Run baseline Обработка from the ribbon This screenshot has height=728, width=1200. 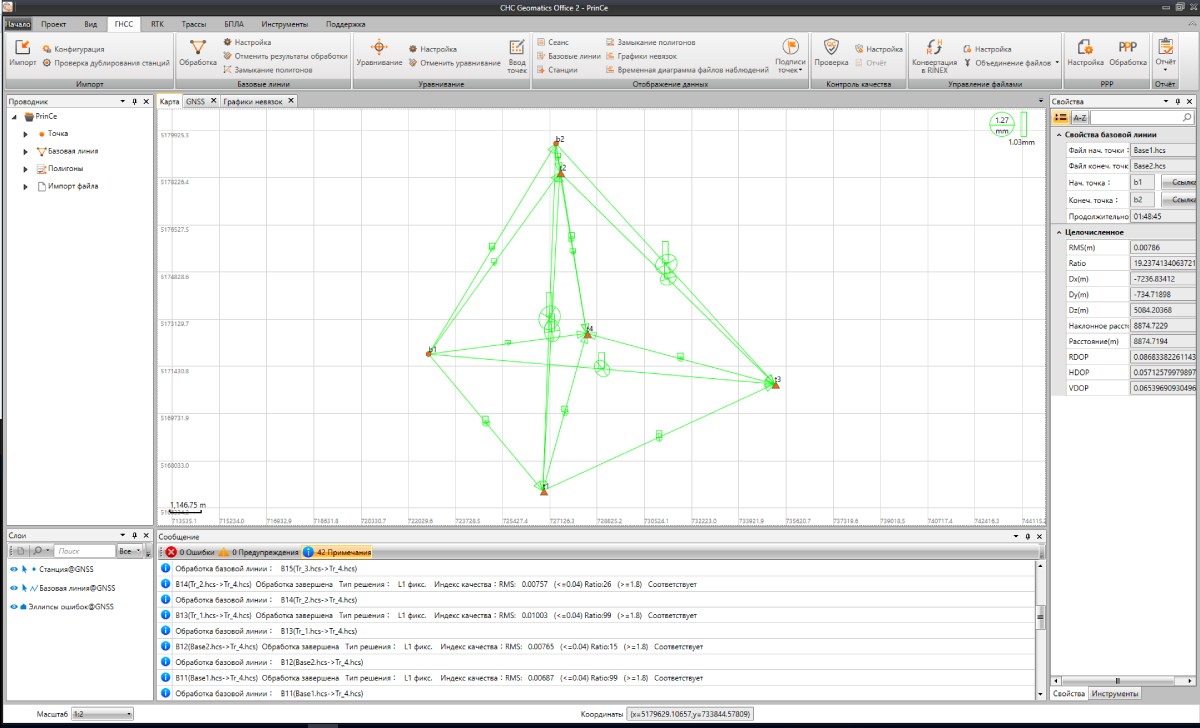198,52
